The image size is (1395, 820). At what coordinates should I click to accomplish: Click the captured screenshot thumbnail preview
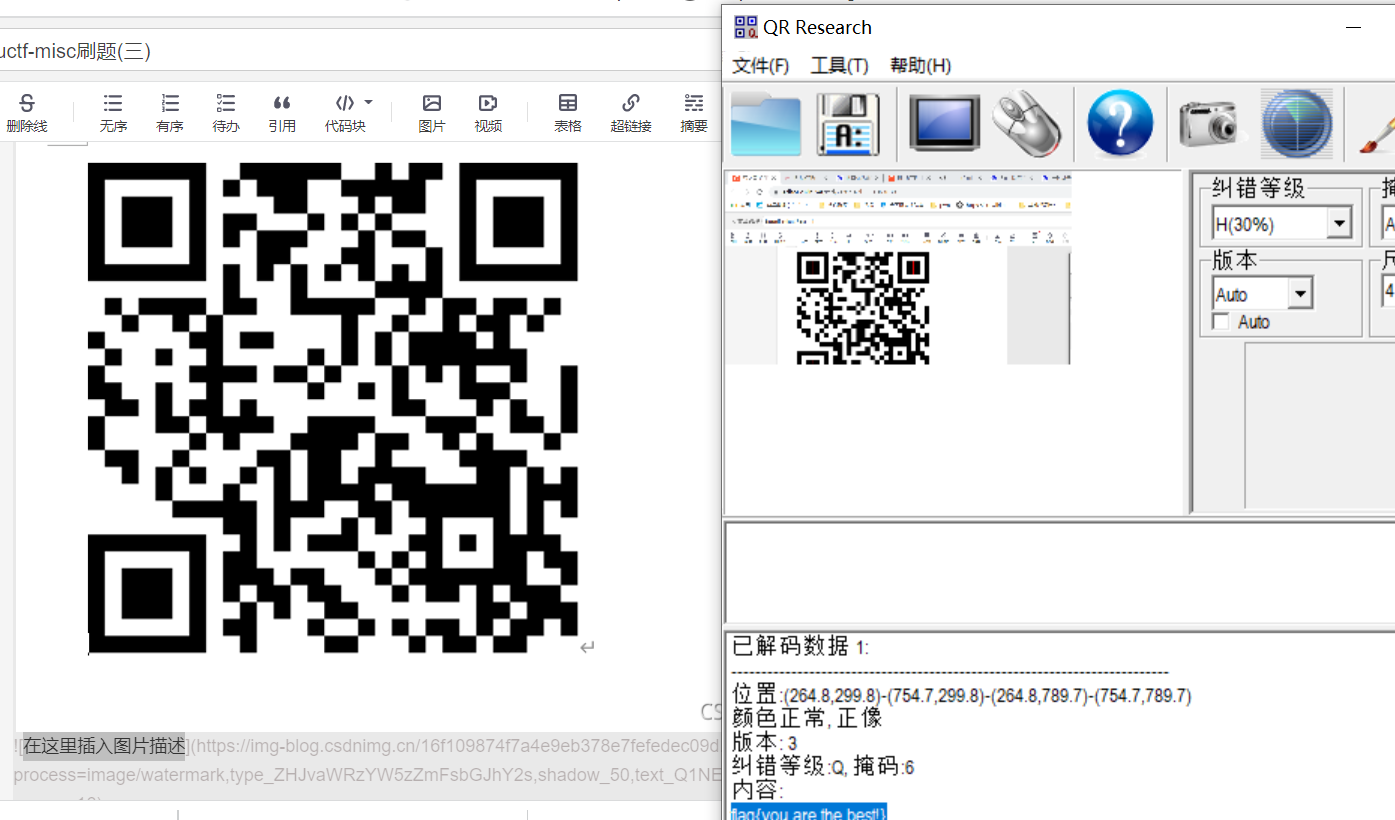[x=898, y=268]
